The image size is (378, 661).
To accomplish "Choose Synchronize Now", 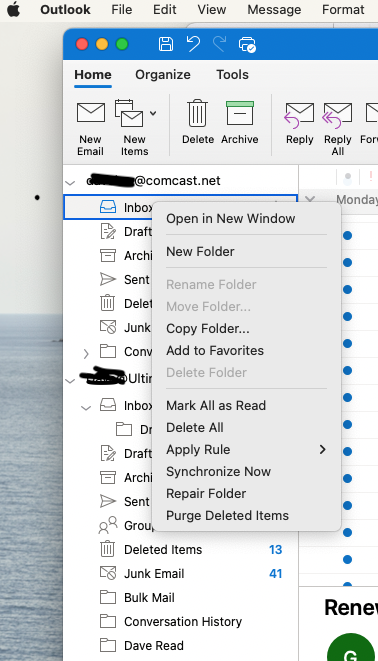I will point(218,471).
